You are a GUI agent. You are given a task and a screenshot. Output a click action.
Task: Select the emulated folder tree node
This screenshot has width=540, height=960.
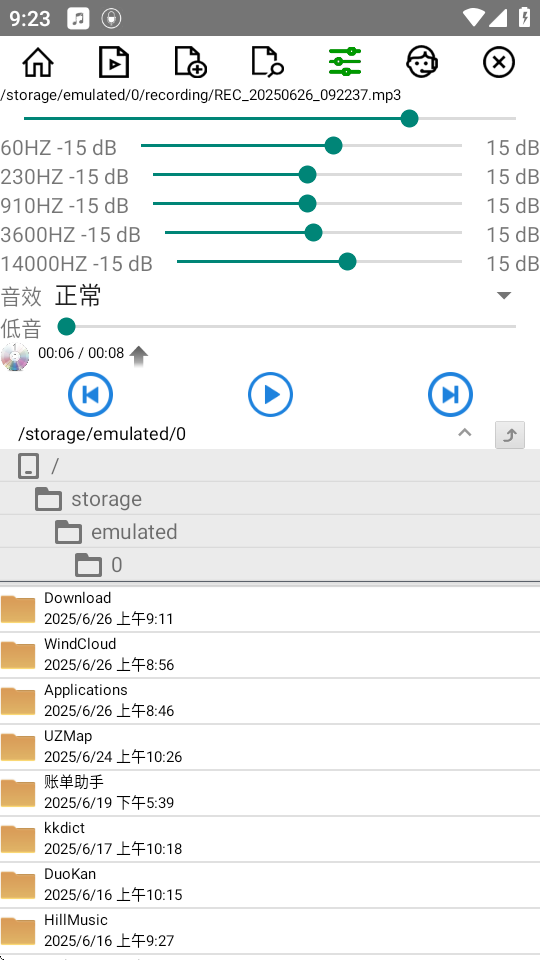coord(270,531)
